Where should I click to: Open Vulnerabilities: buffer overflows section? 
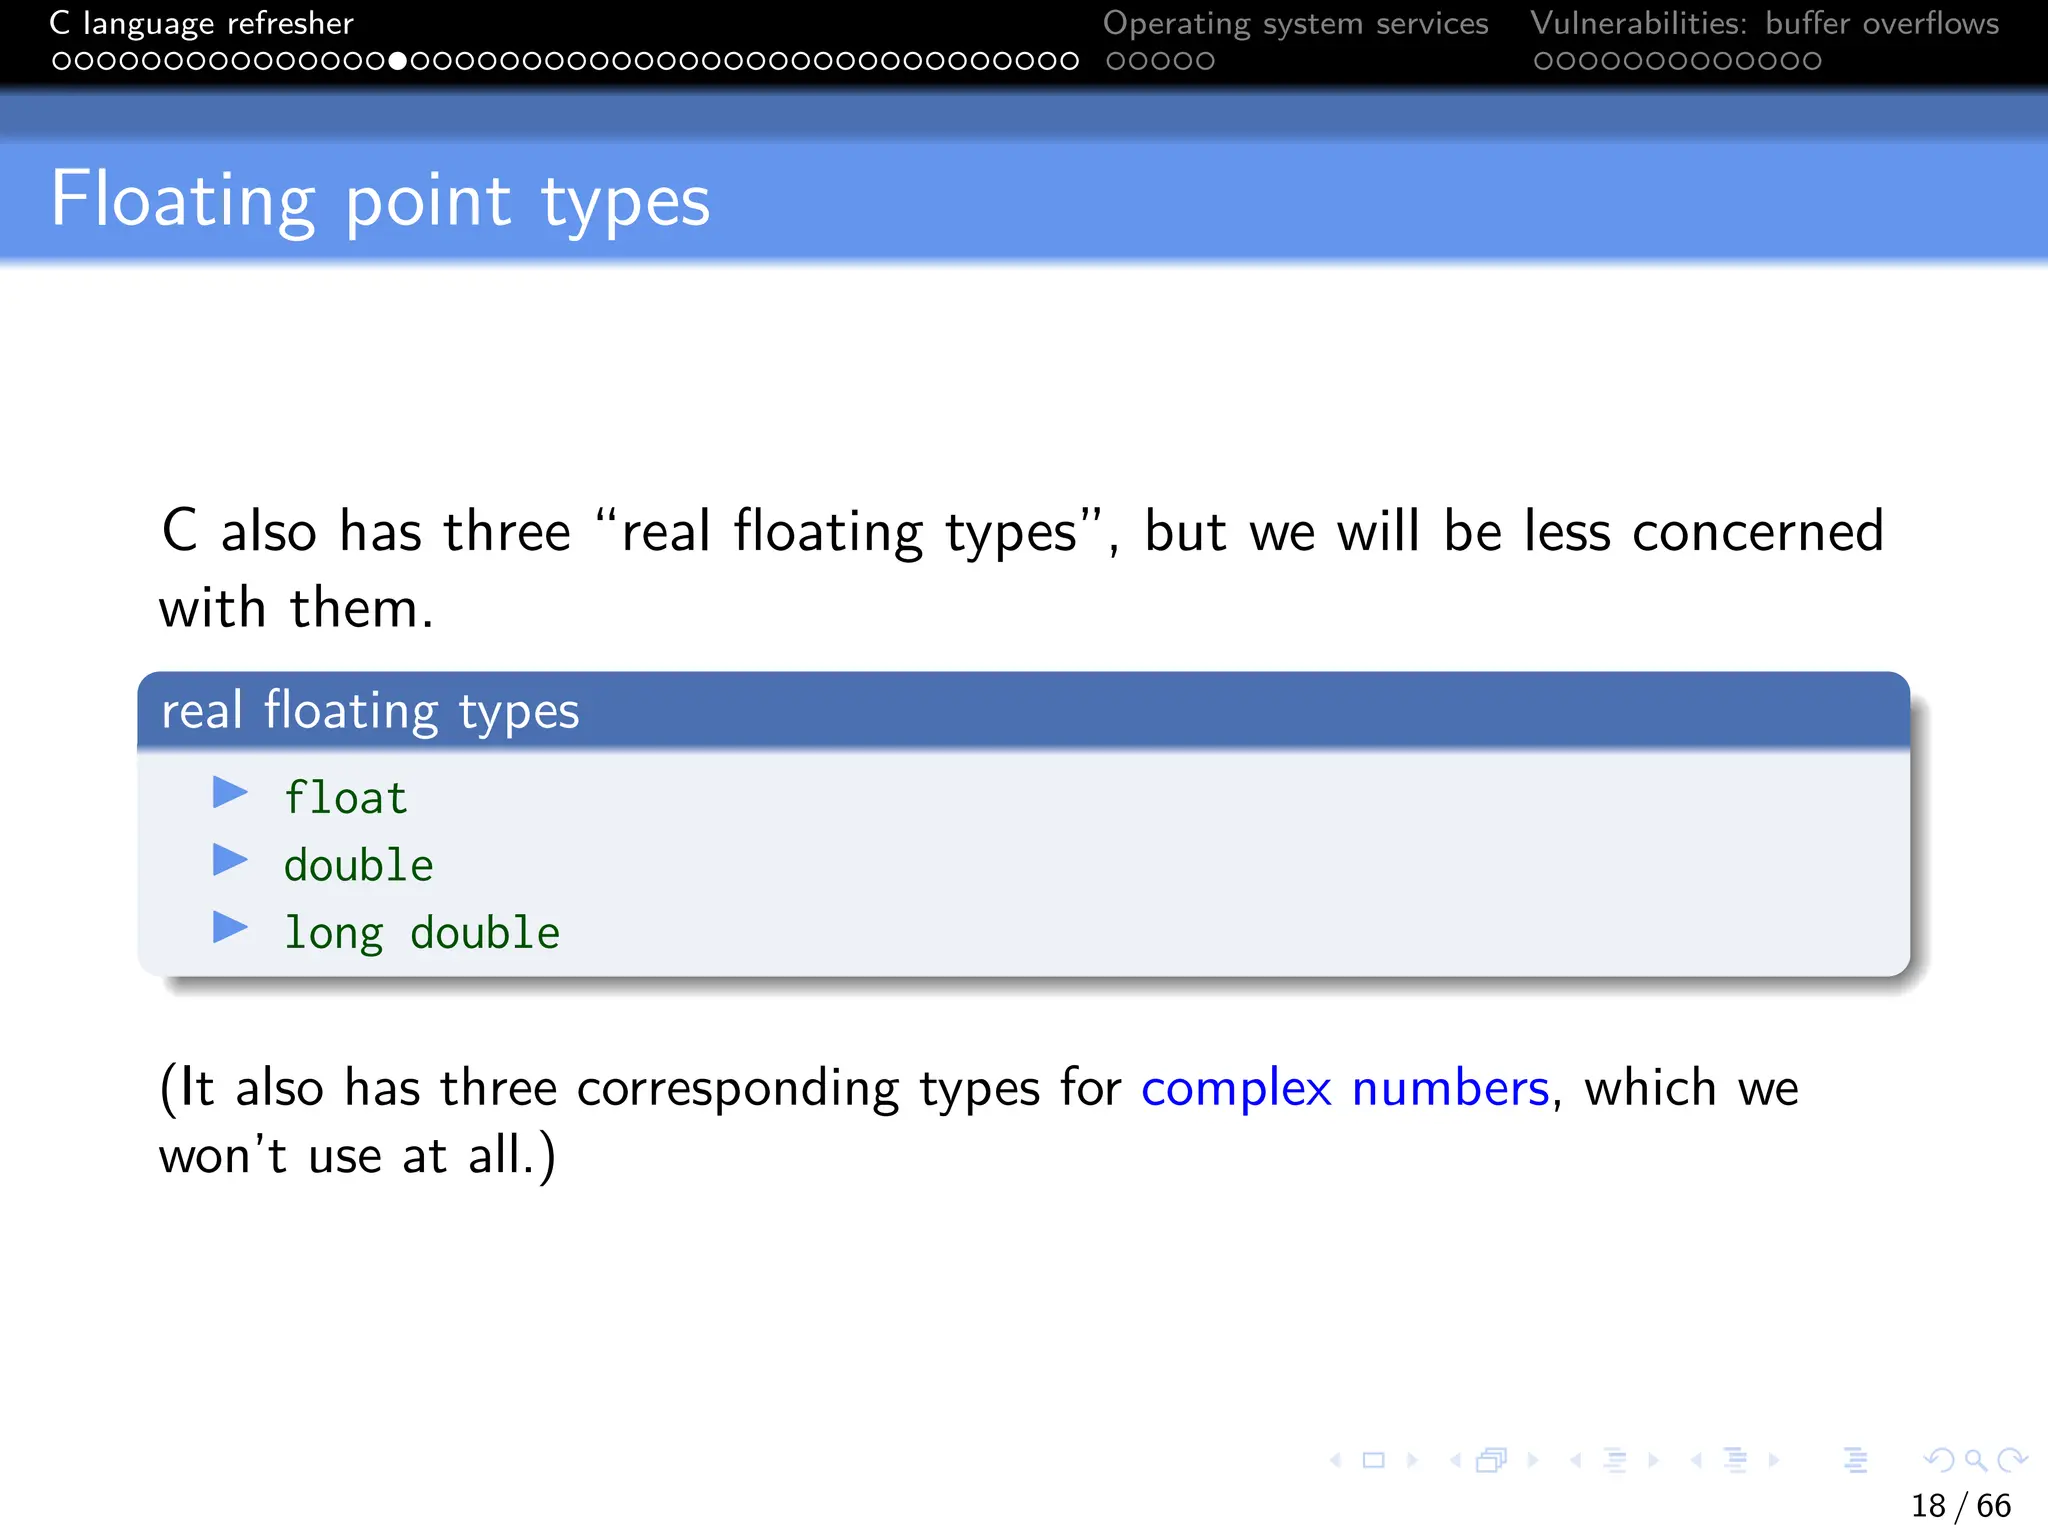point(1764,23)
